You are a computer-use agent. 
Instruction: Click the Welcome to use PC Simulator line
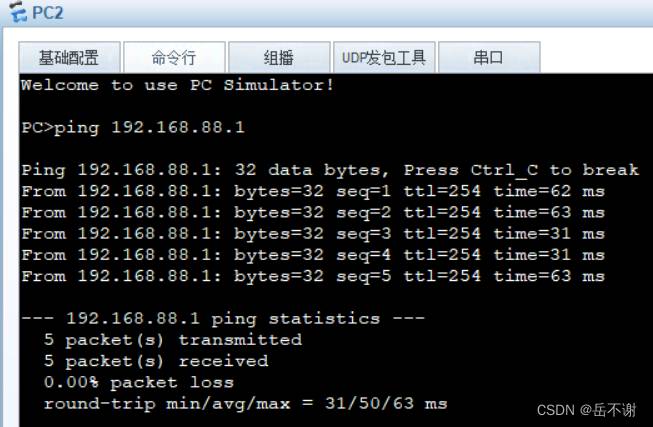click(x=177, y=85)
